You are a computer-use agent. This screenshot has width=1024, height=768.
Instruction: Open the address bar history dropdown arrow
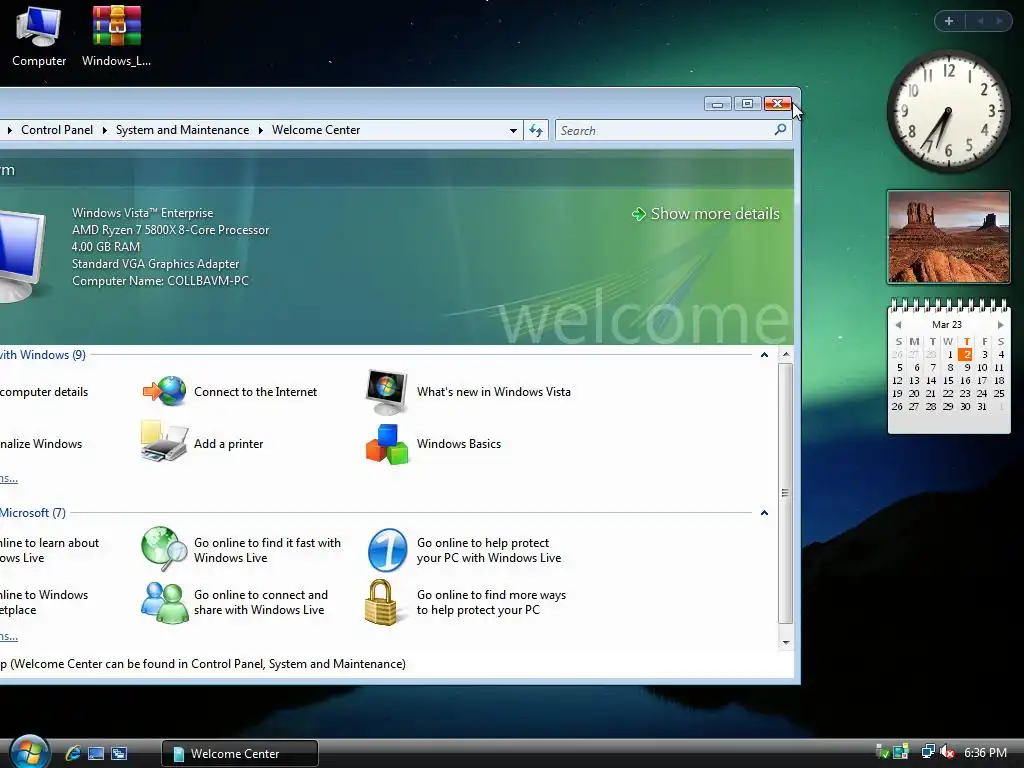[513, 131]
